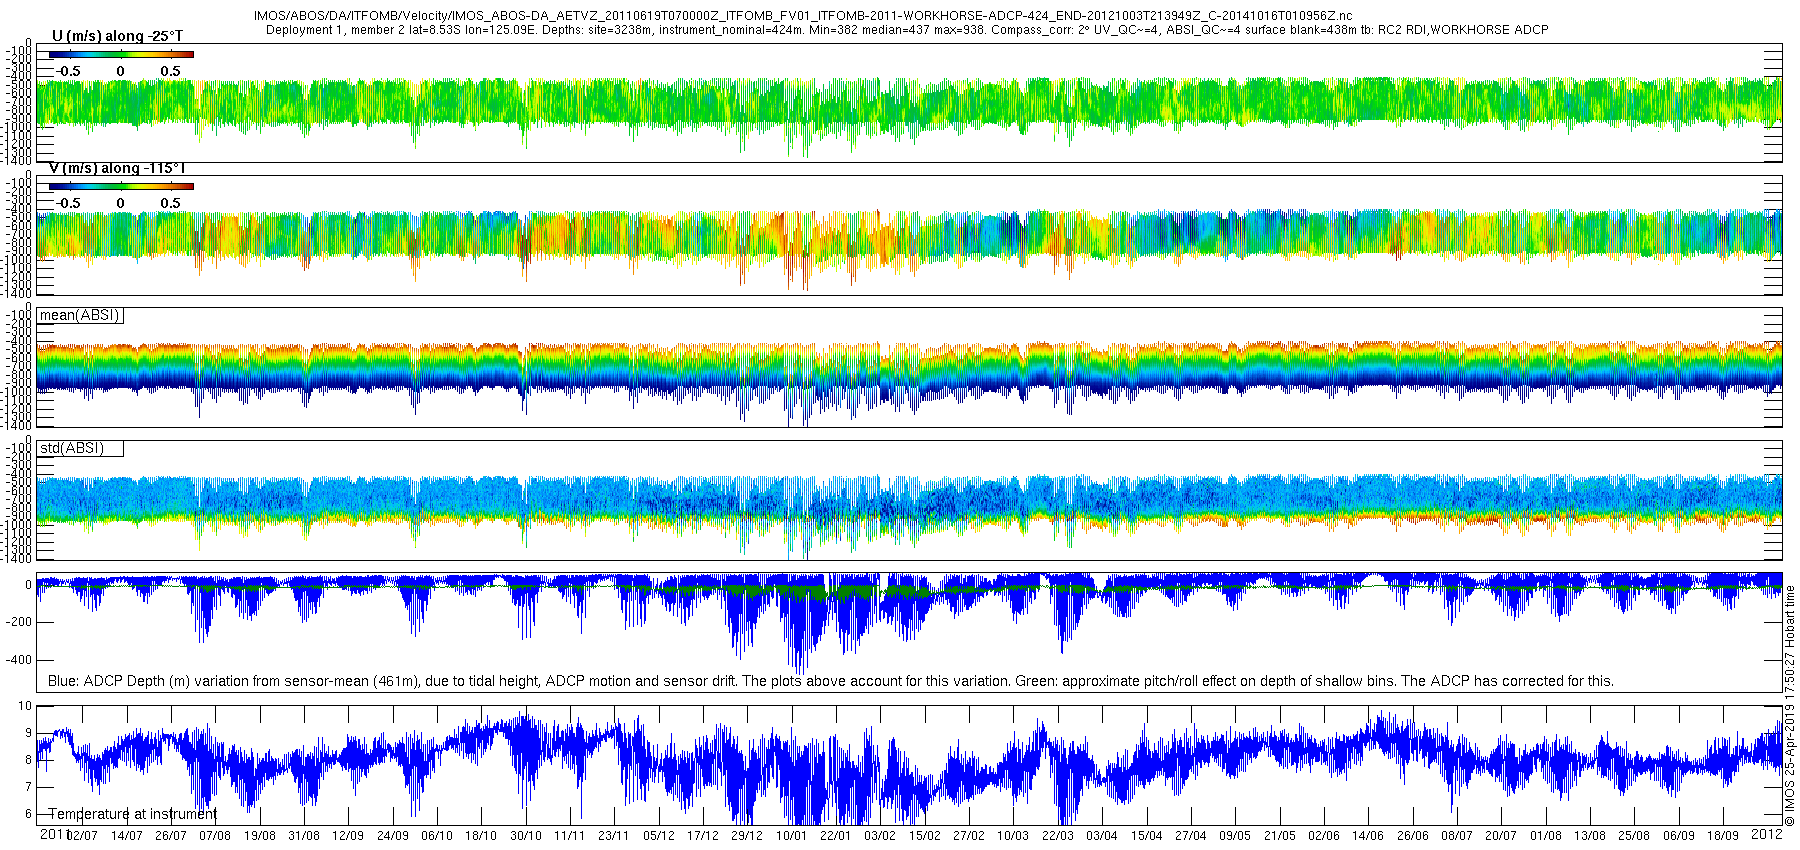The height and width of the screenshot is (850, 1800).
Task: Click the 'mean(ABSI)' panel label
Action: (80, 315)
